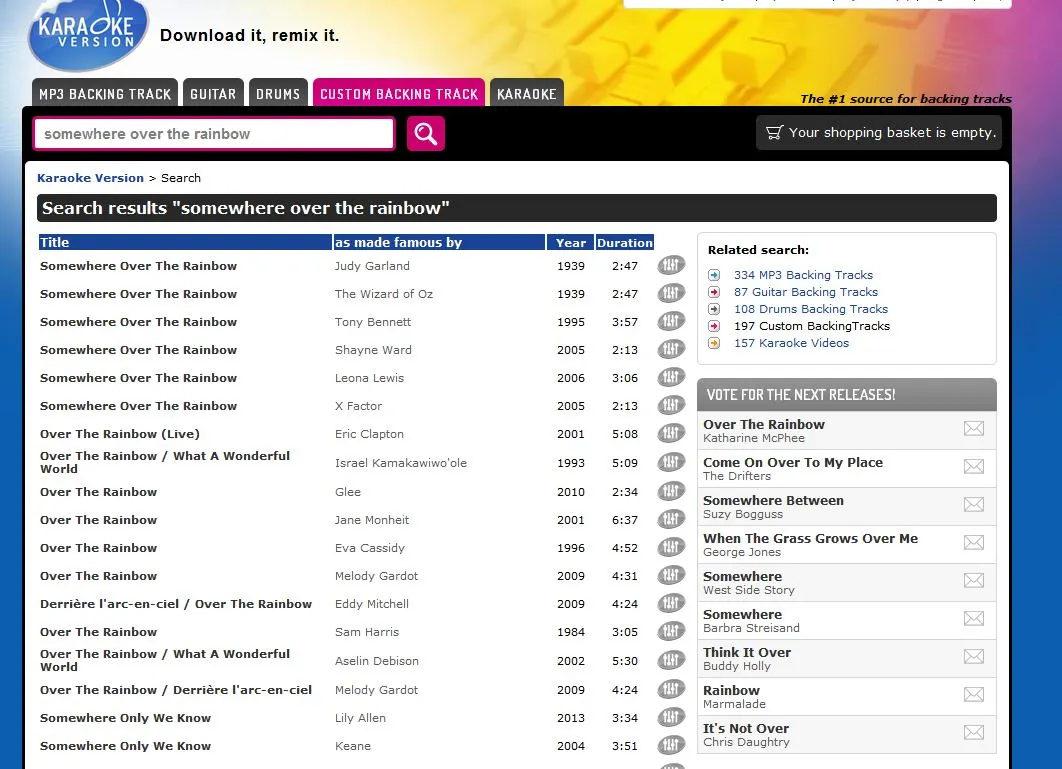The height and width of the screenshot is (769, 1062).
Task: Open mixer icon for Judy Garland row
Action: pos(671,265)
